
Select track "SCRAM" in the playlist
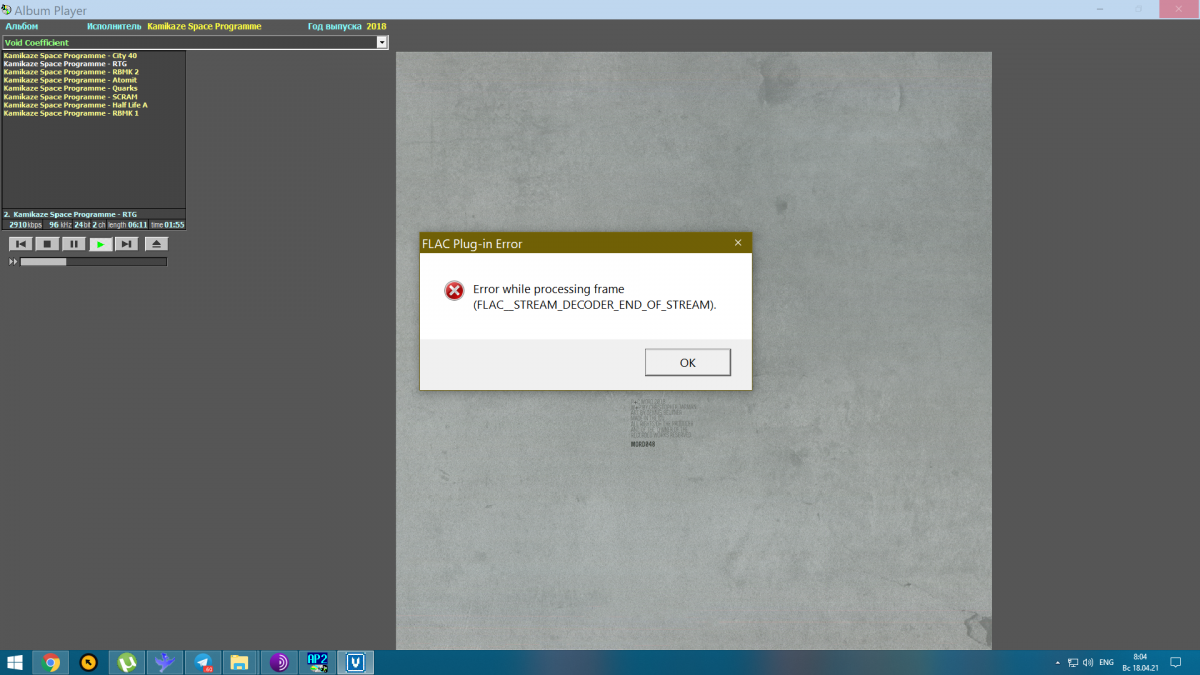tap(70, 97)
